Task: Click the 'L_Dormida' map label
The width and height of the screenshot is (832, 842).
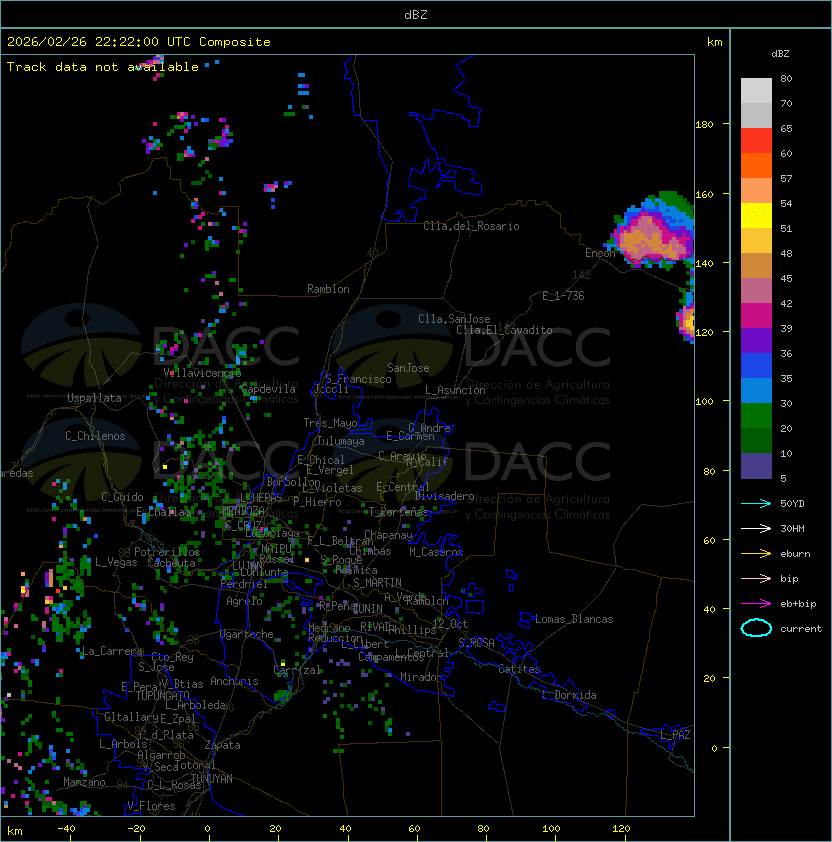Action: (569, 695)
